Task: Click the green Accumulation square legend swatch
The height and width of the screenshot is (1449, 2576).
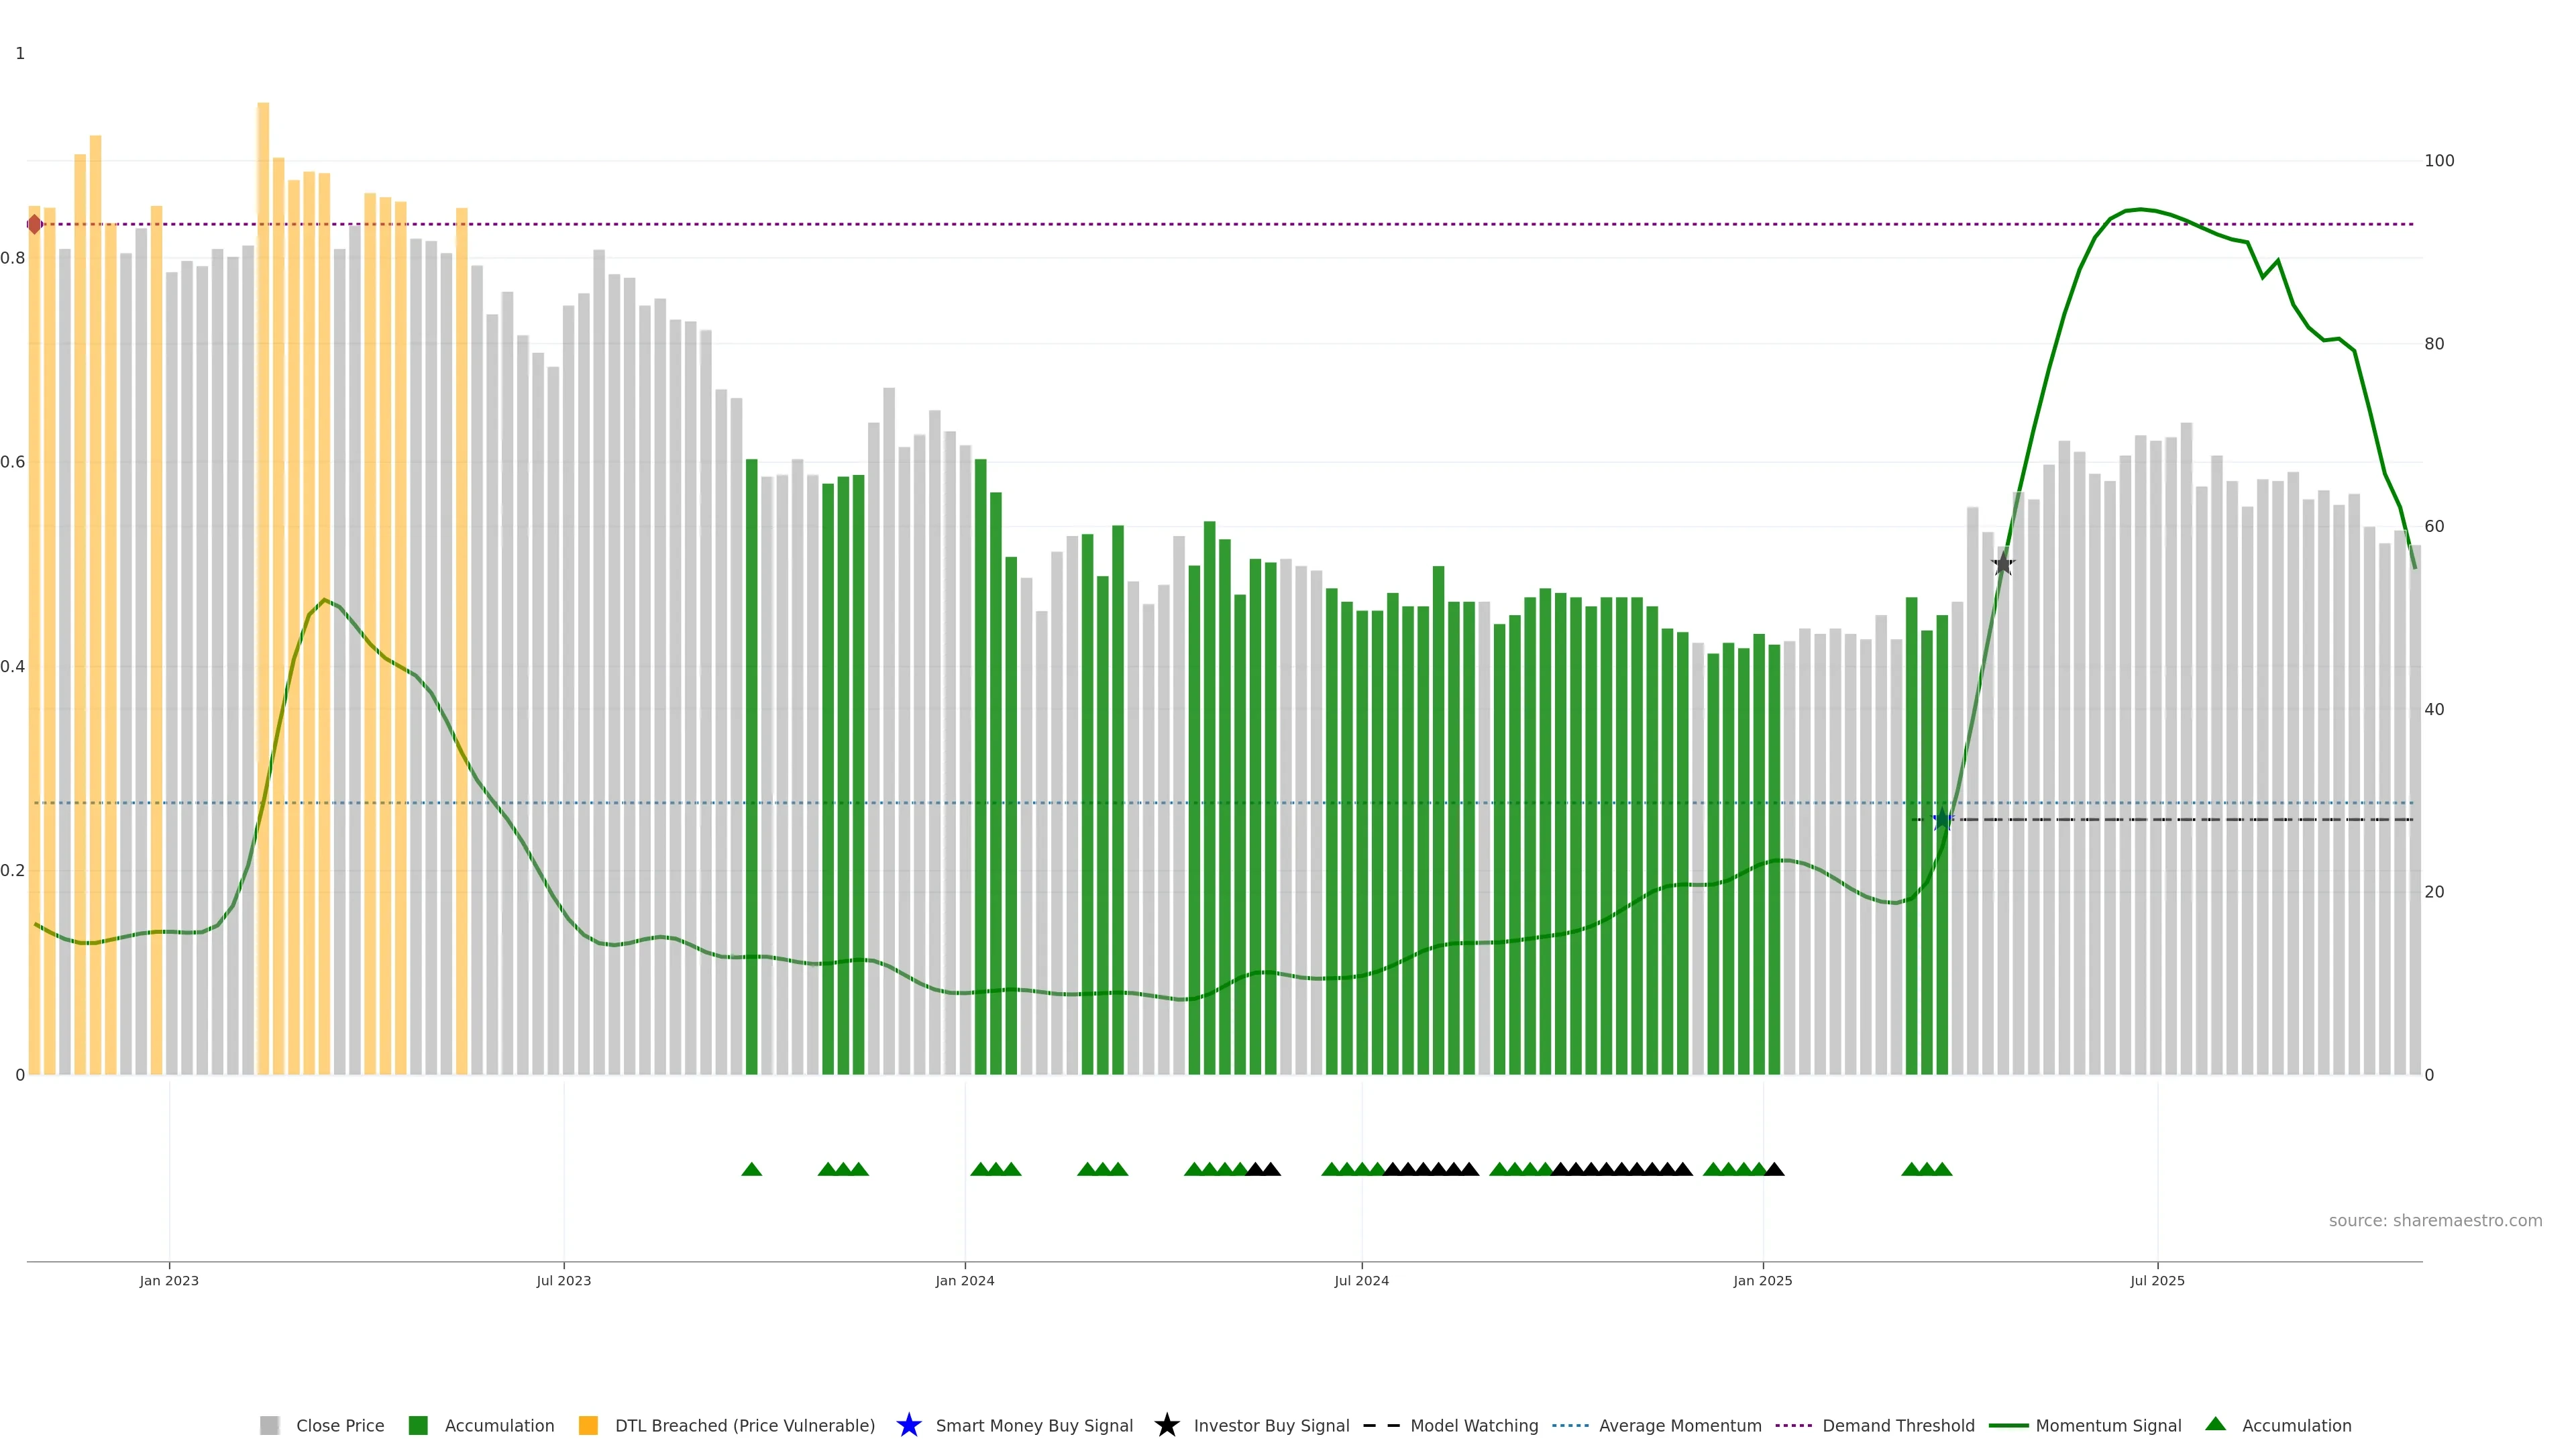Action: [x=418, y=1425]
